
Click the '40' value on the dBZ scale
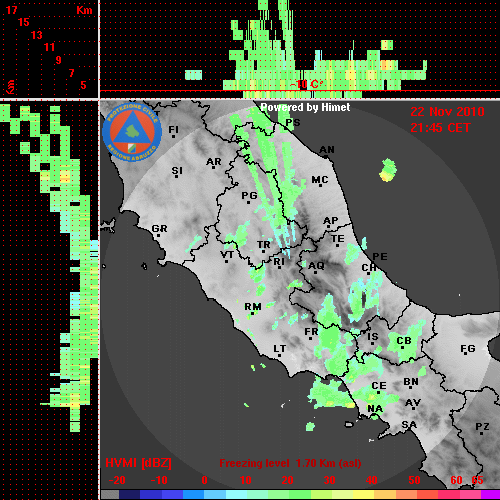[372, 480]
